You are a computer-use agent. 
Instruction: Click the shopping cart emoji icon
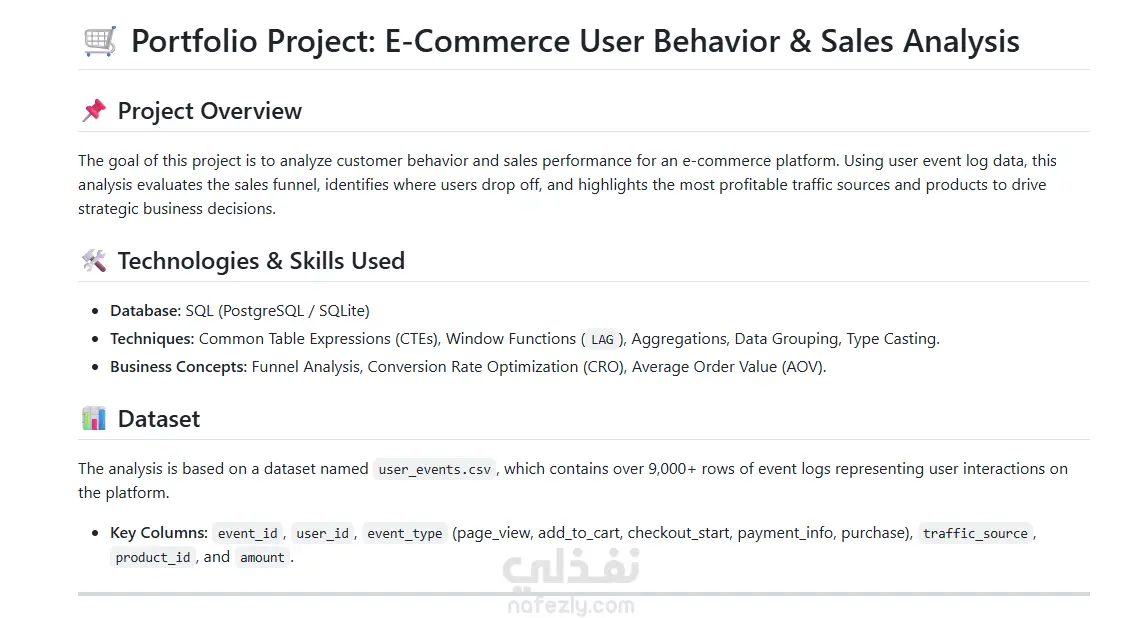(x=100, y=41)
